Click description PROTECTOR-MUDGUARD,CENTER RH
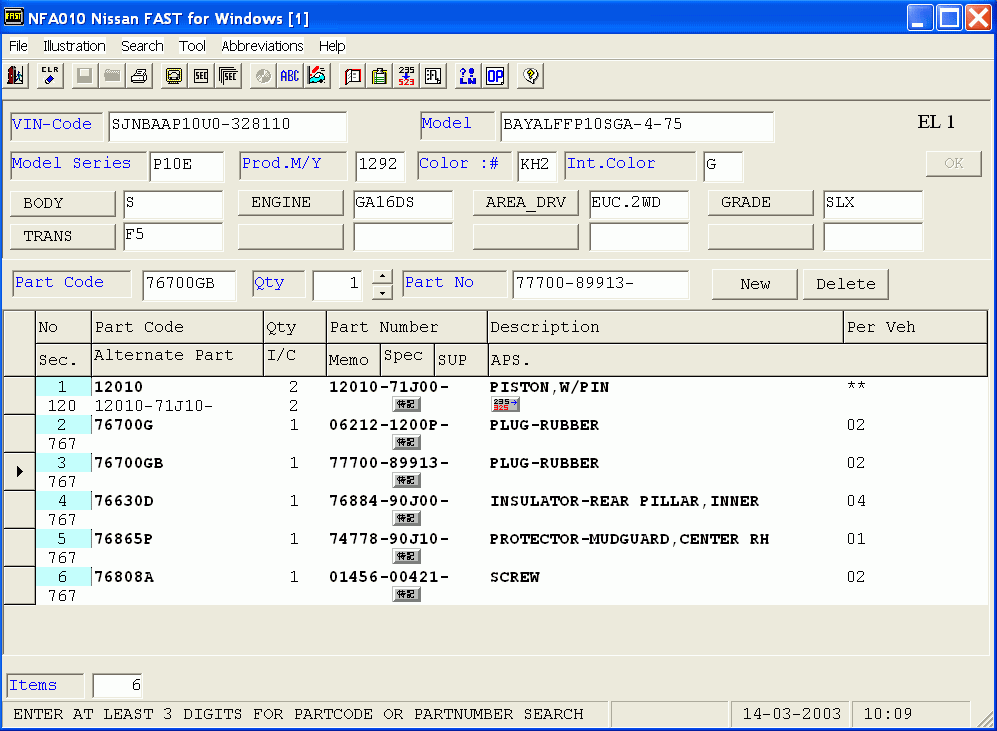 pos(629,539)
